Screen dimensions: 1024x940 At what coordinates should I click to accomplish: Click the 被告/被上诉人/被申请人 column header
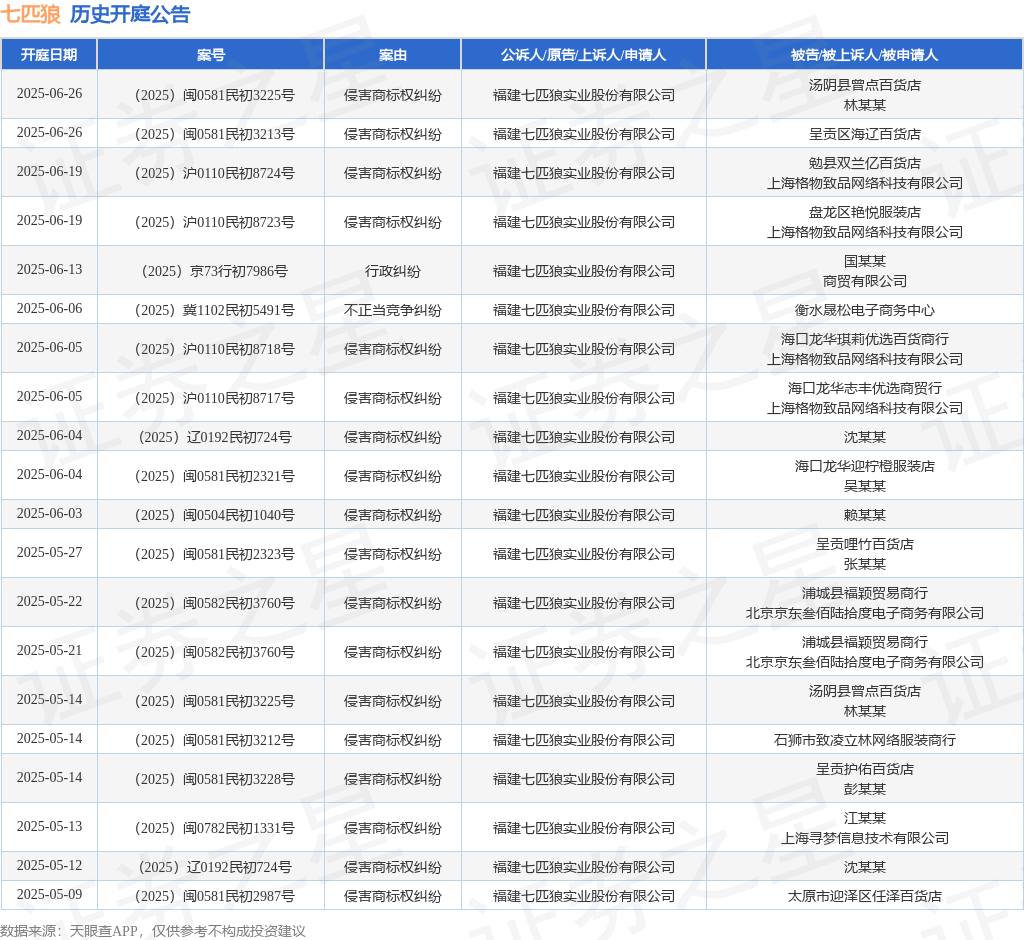click(864, 55)
